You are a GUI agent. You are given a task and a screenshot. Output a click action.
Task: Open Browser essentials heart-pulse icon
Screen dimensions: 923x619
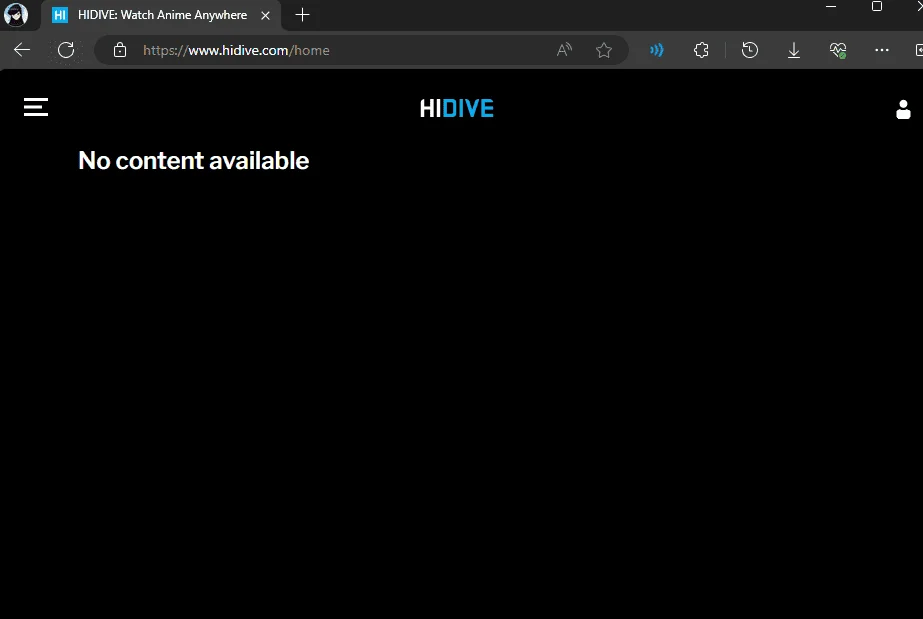tap(838, 50)
